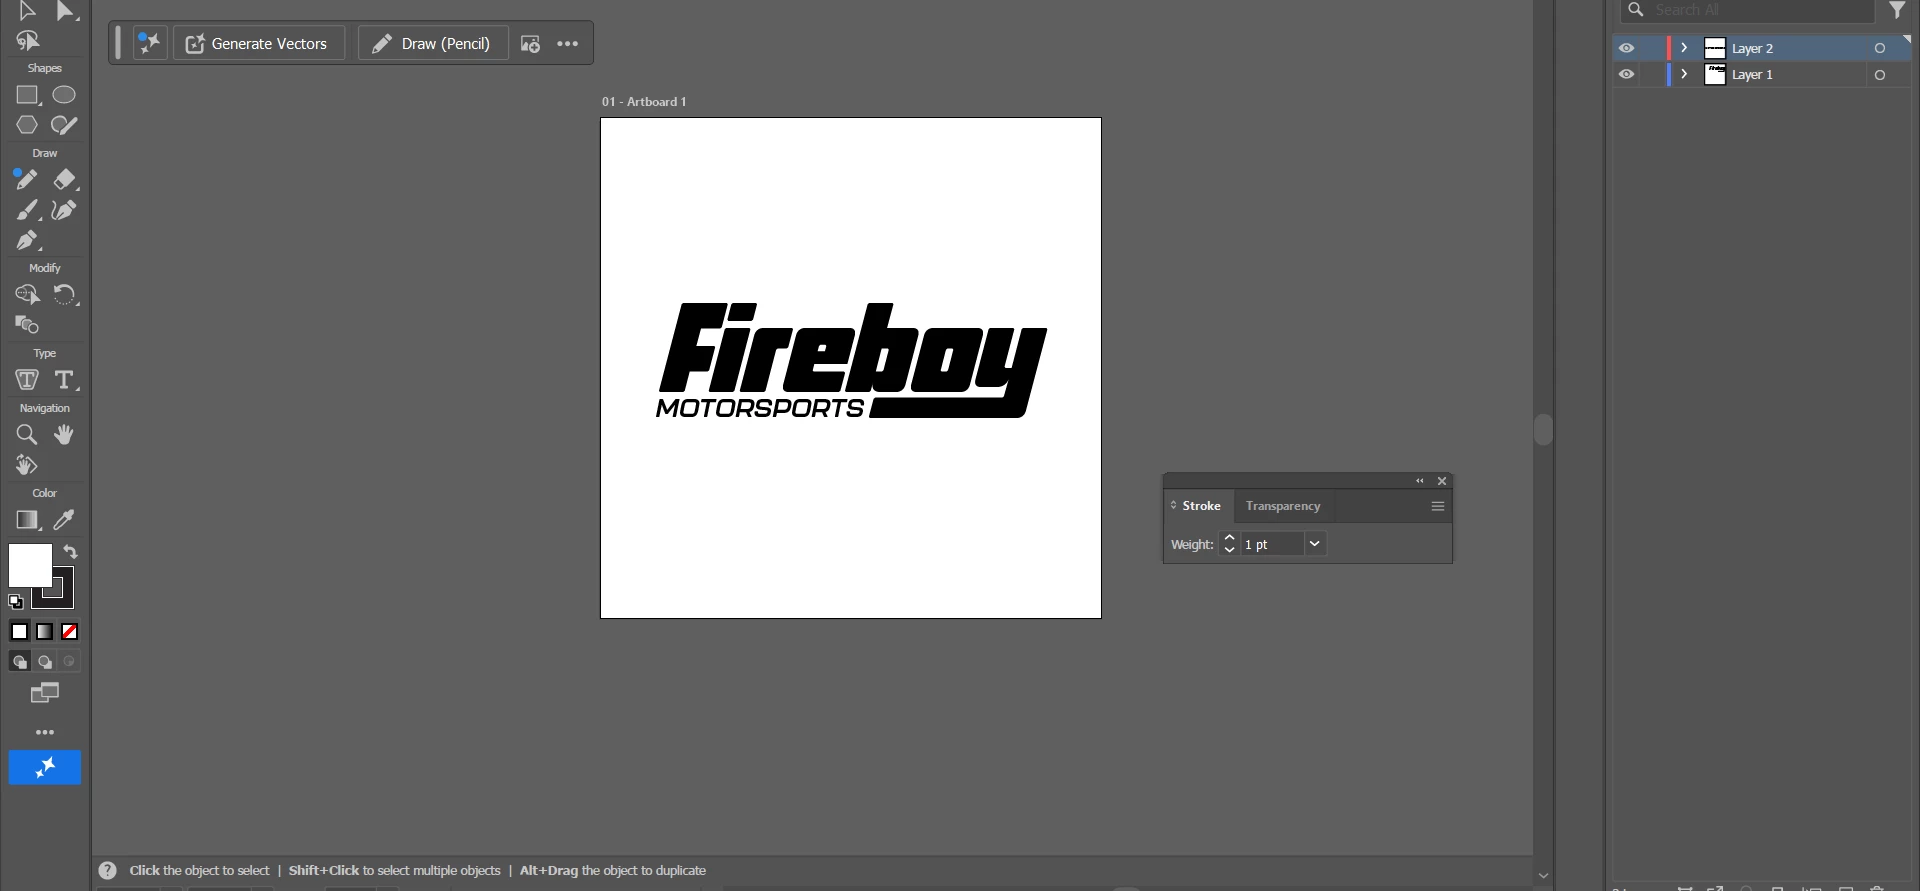Viewport: 1920px width, 891px height.
Task: Select the Ellipse shape tool
Action: pos(64,95)
